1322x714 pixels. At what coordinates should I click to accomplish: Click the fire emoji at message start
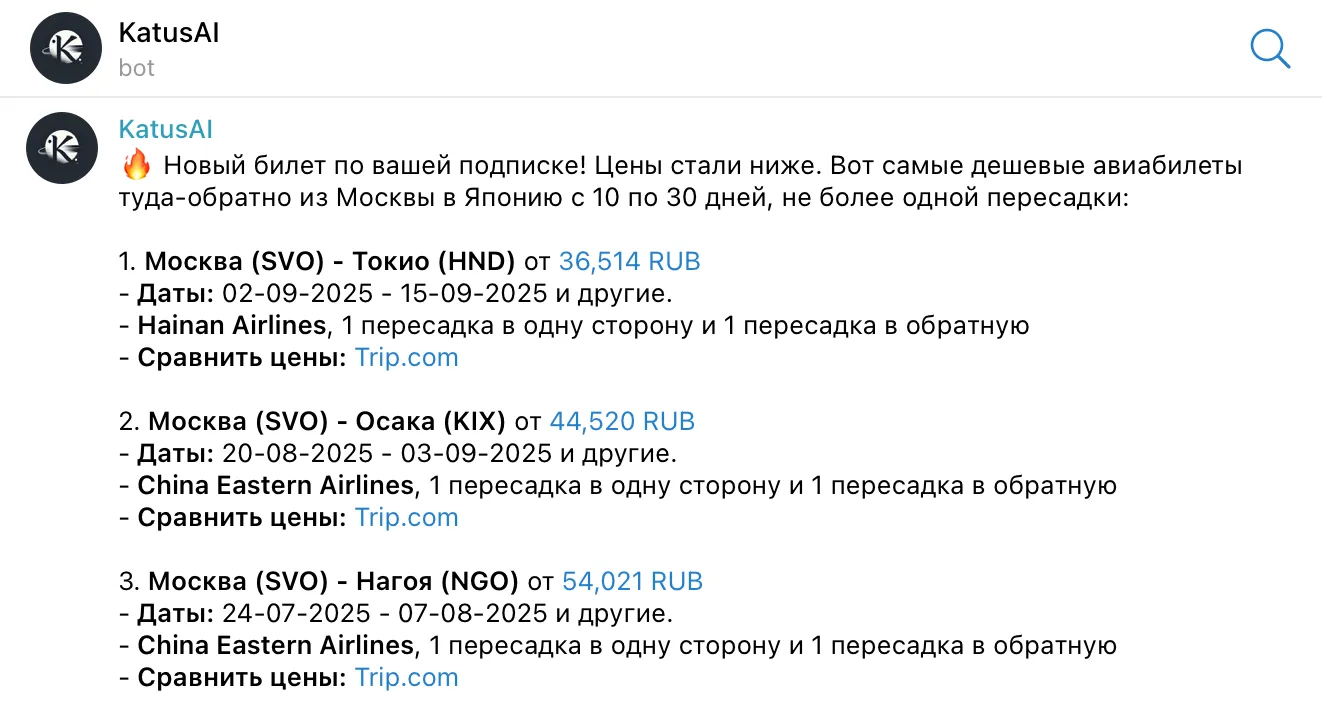(x=134, y=166)
